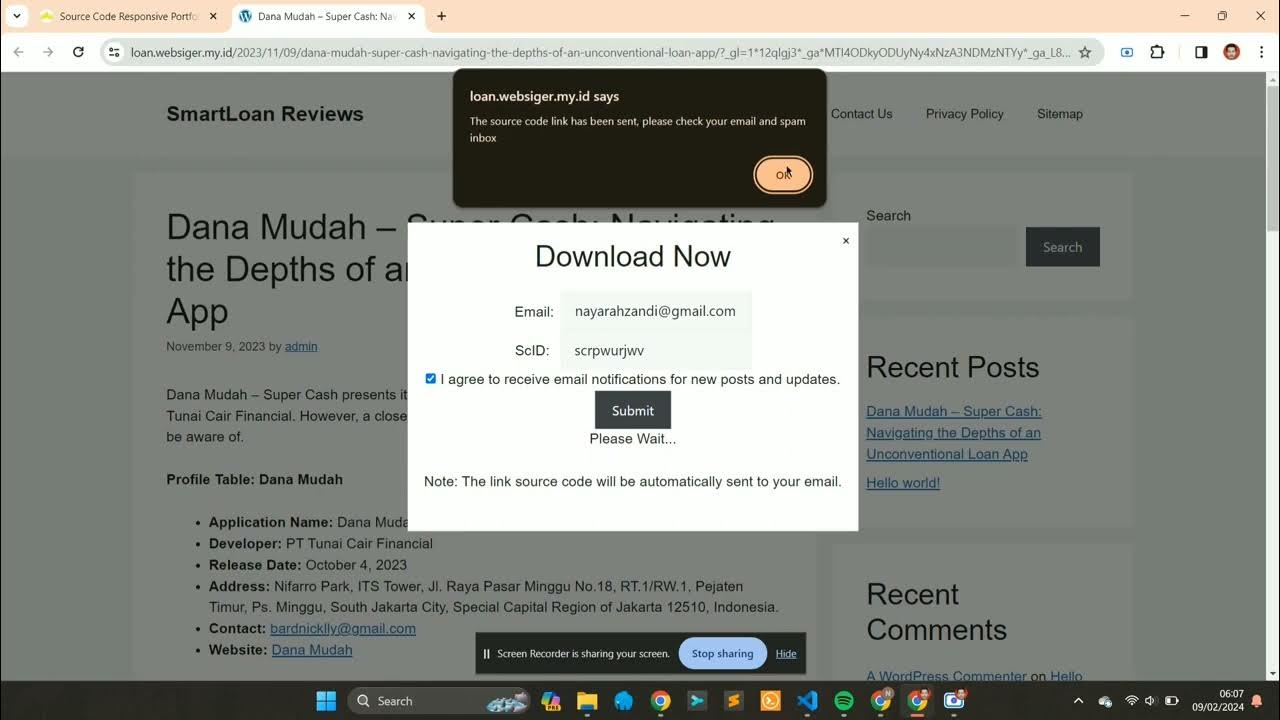Open the Wi-Fi network tray icon
The image size is (1280, 720).
tap(1131, 701)
